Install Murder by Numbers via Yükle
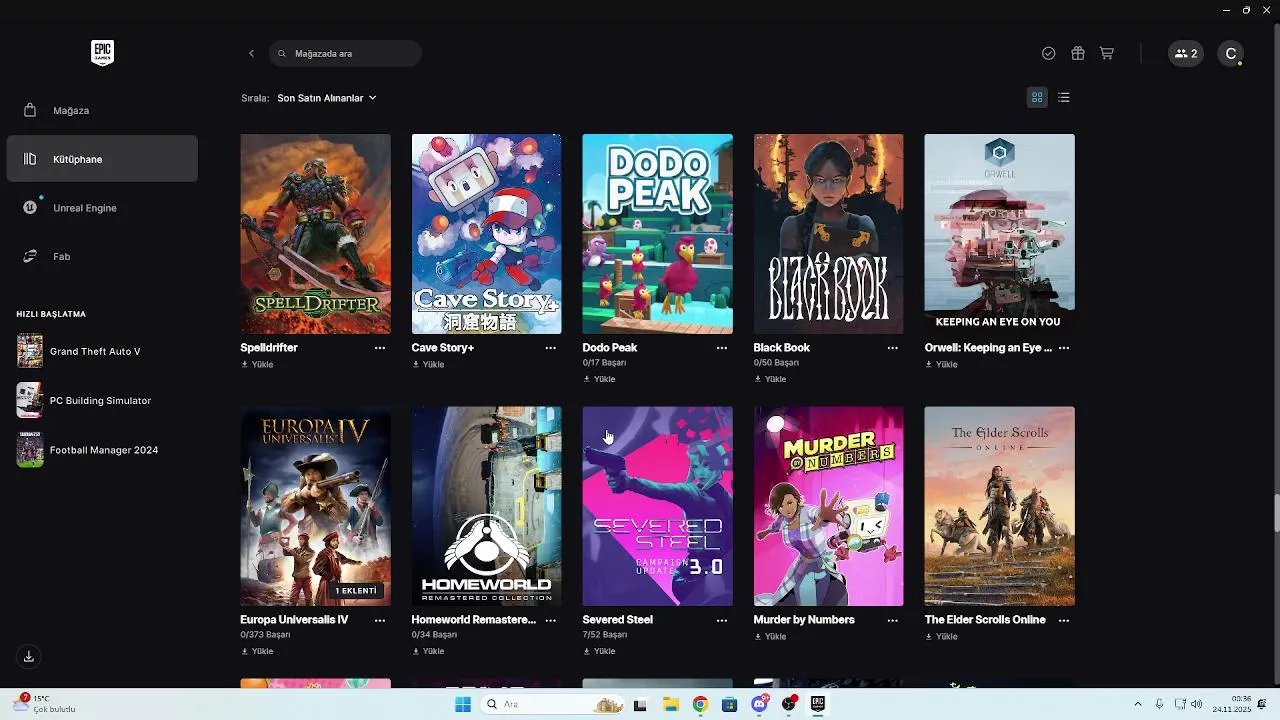1280x720 pixels. click(x=770, y=637)
